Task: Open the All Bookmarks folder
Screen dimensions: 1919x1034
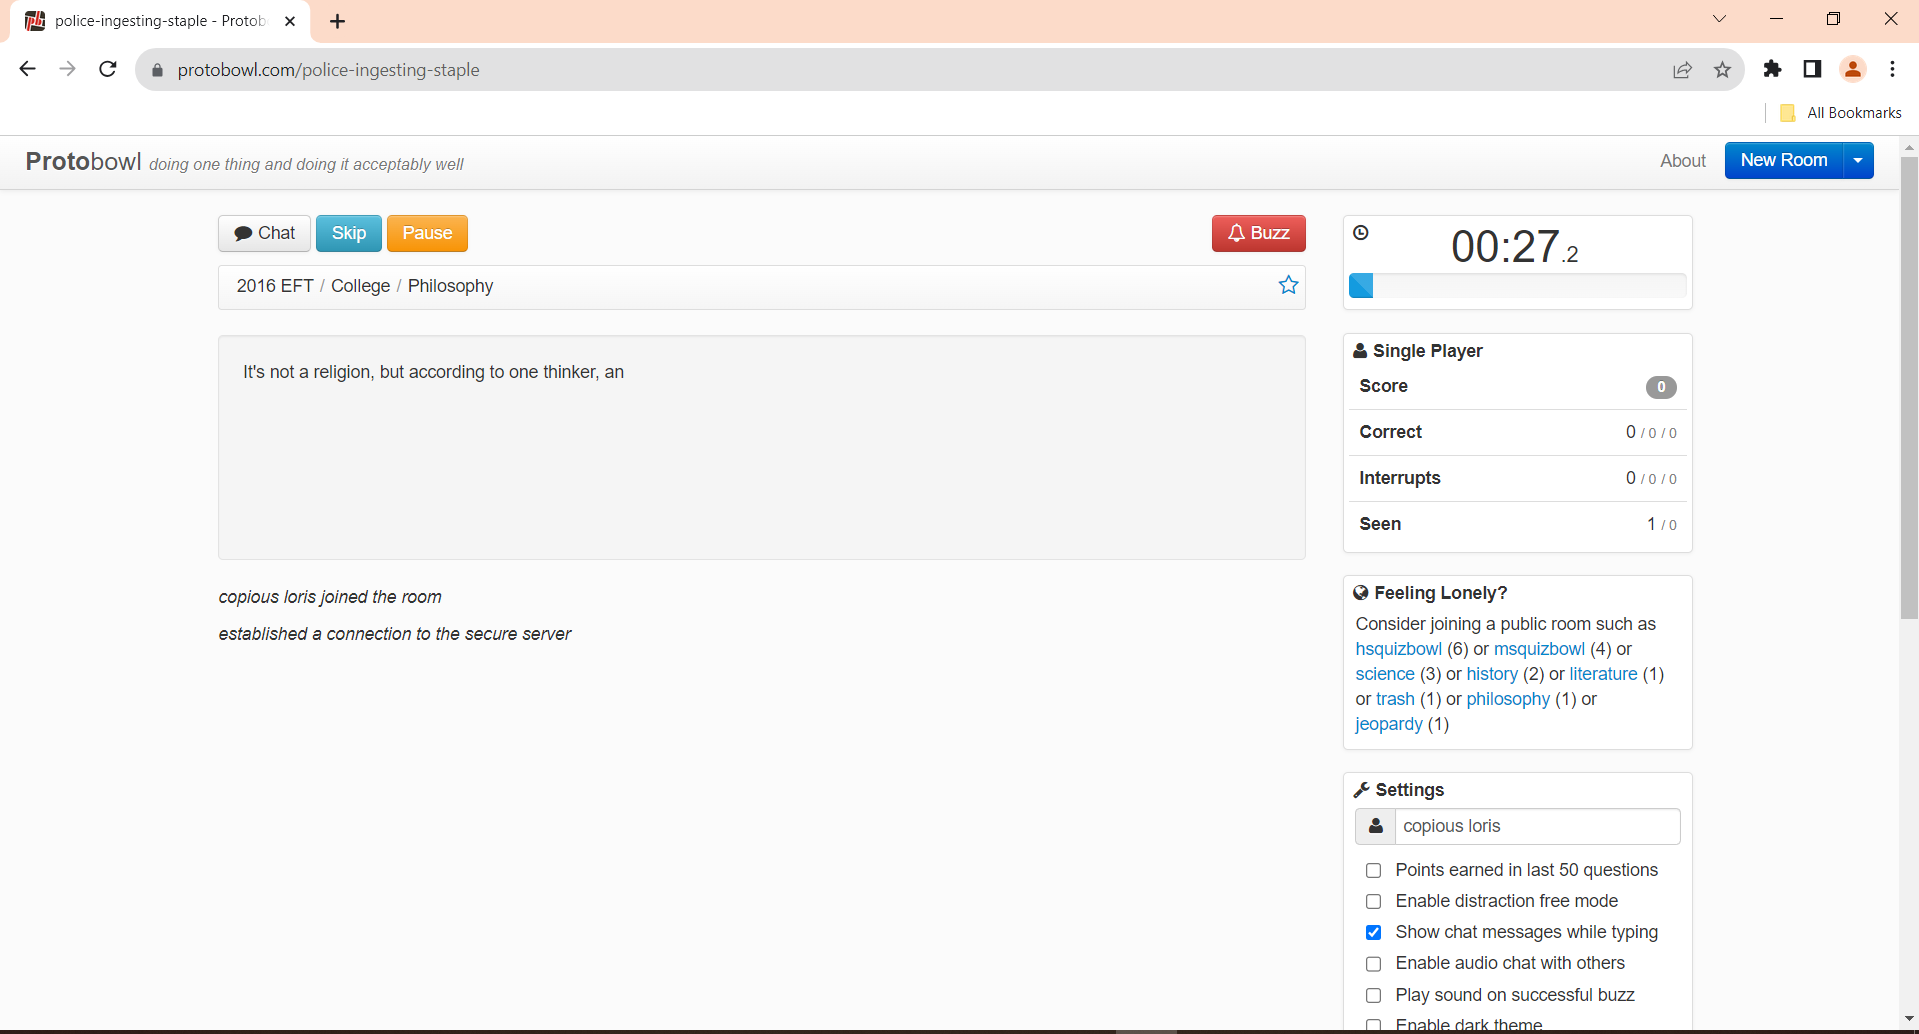Action: click(x=1841, y=113)
